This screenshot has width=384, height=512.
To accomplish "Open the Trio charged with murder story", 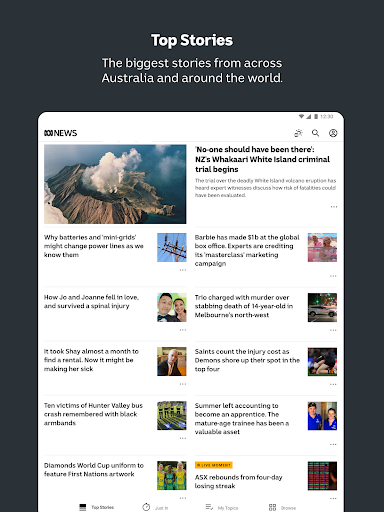I will (x=244, y=306).
